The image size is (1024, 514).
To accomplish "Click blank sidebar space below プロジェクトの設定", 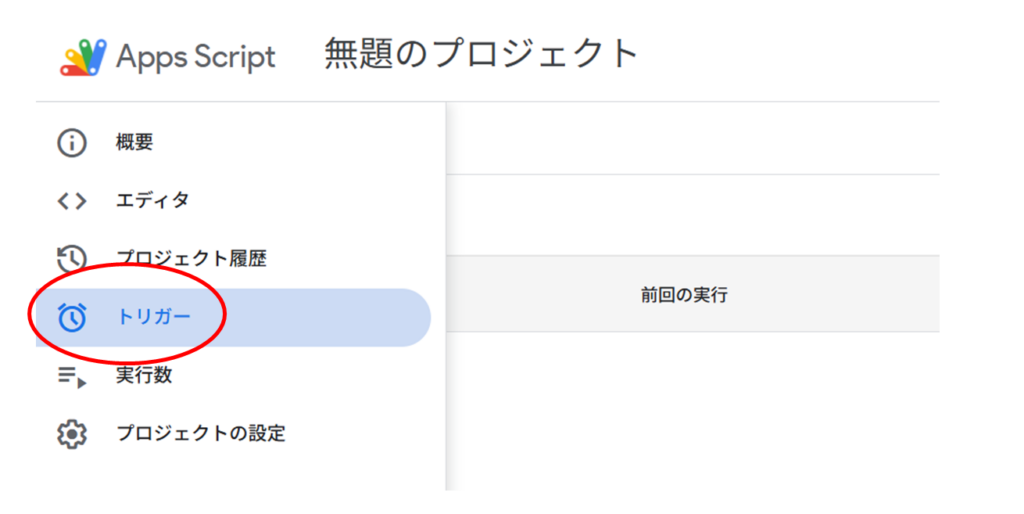I will pos(240,477).
